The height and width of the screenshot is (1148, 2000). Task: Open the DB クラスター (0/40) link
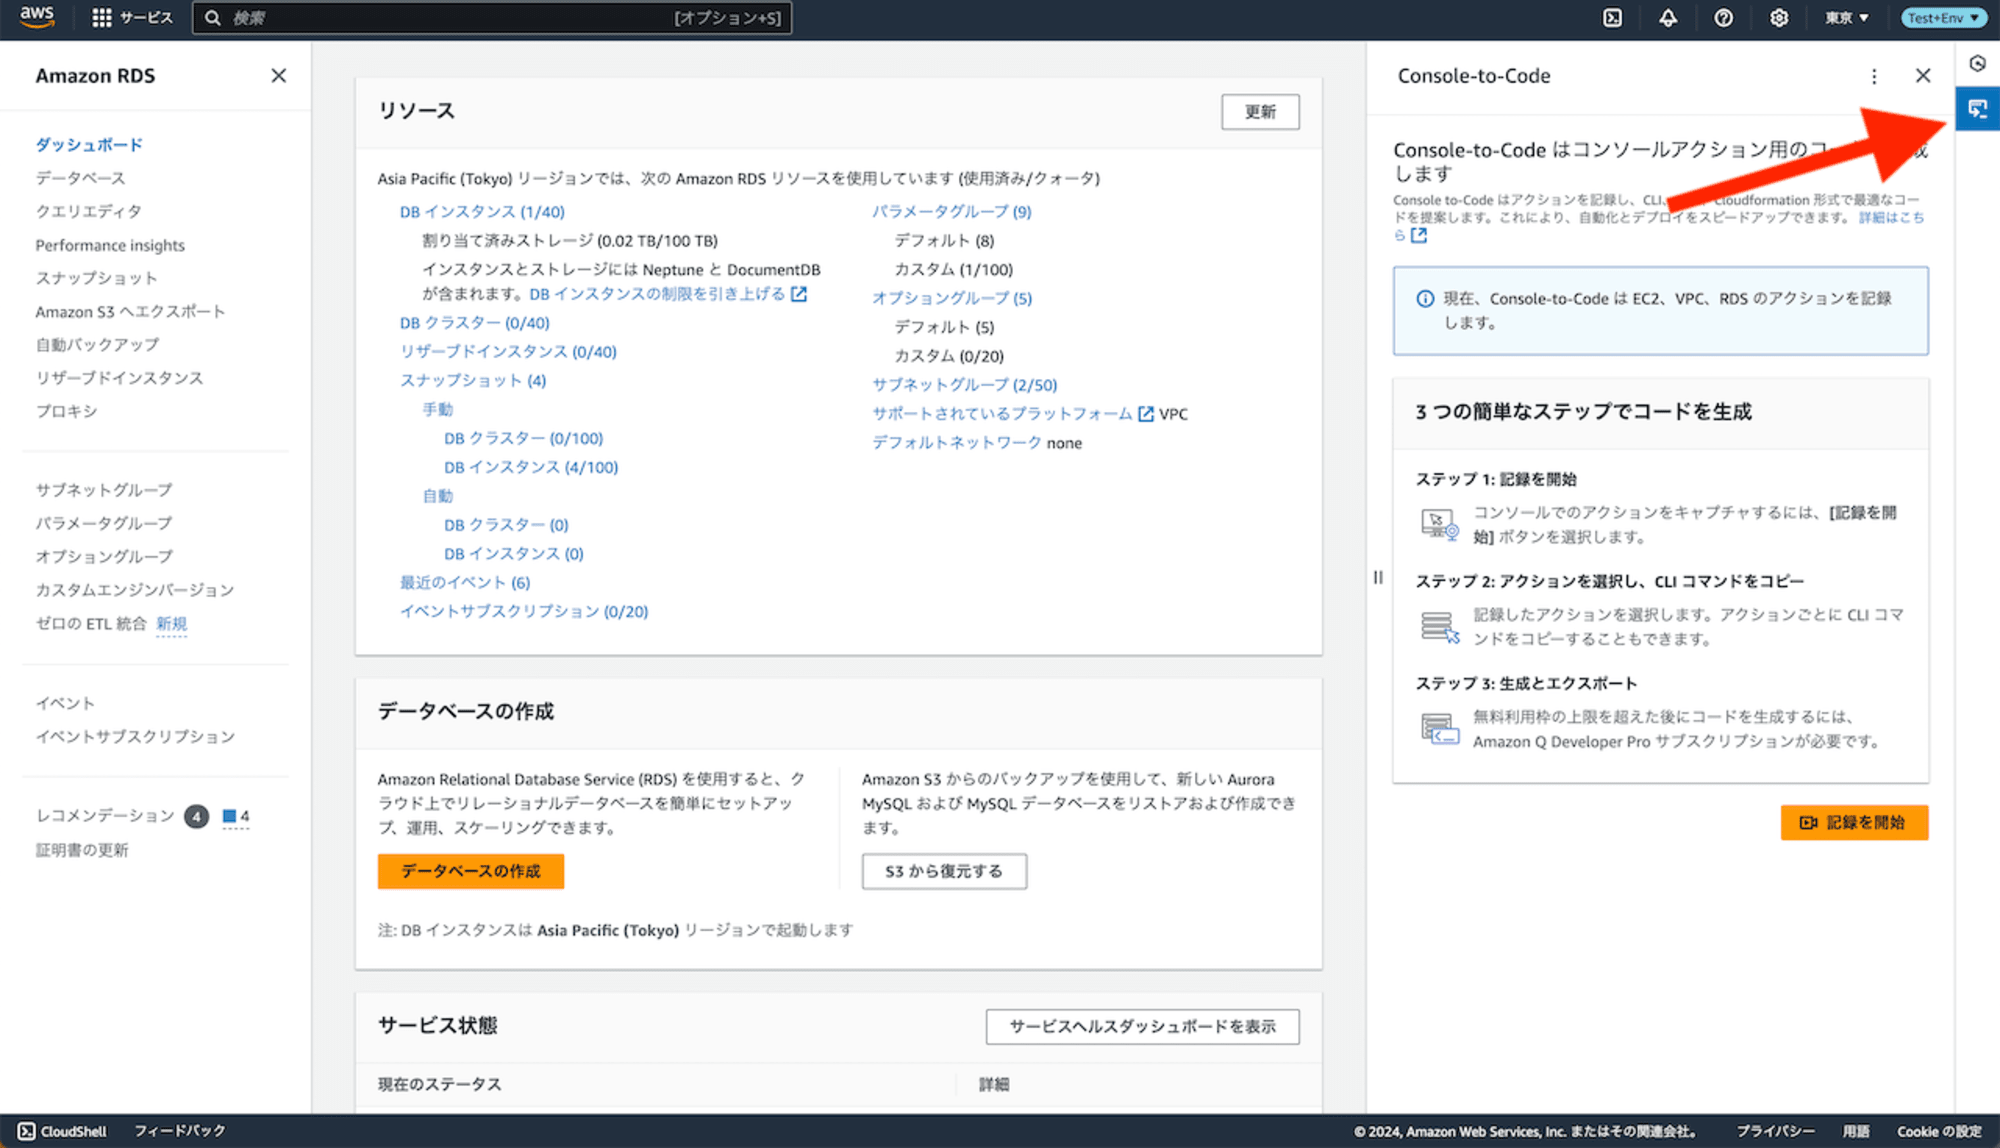[x=474, y=323]
